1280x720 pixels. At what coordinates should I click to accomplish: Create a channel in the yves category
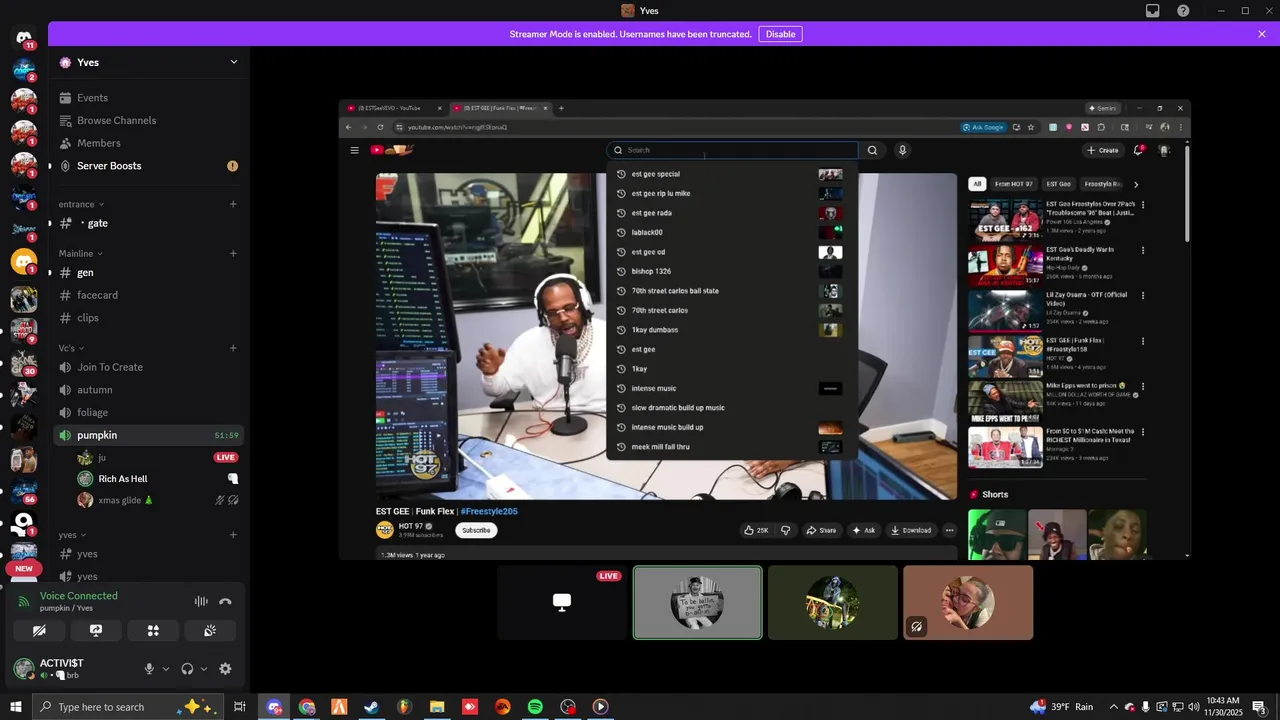(233, 535)
